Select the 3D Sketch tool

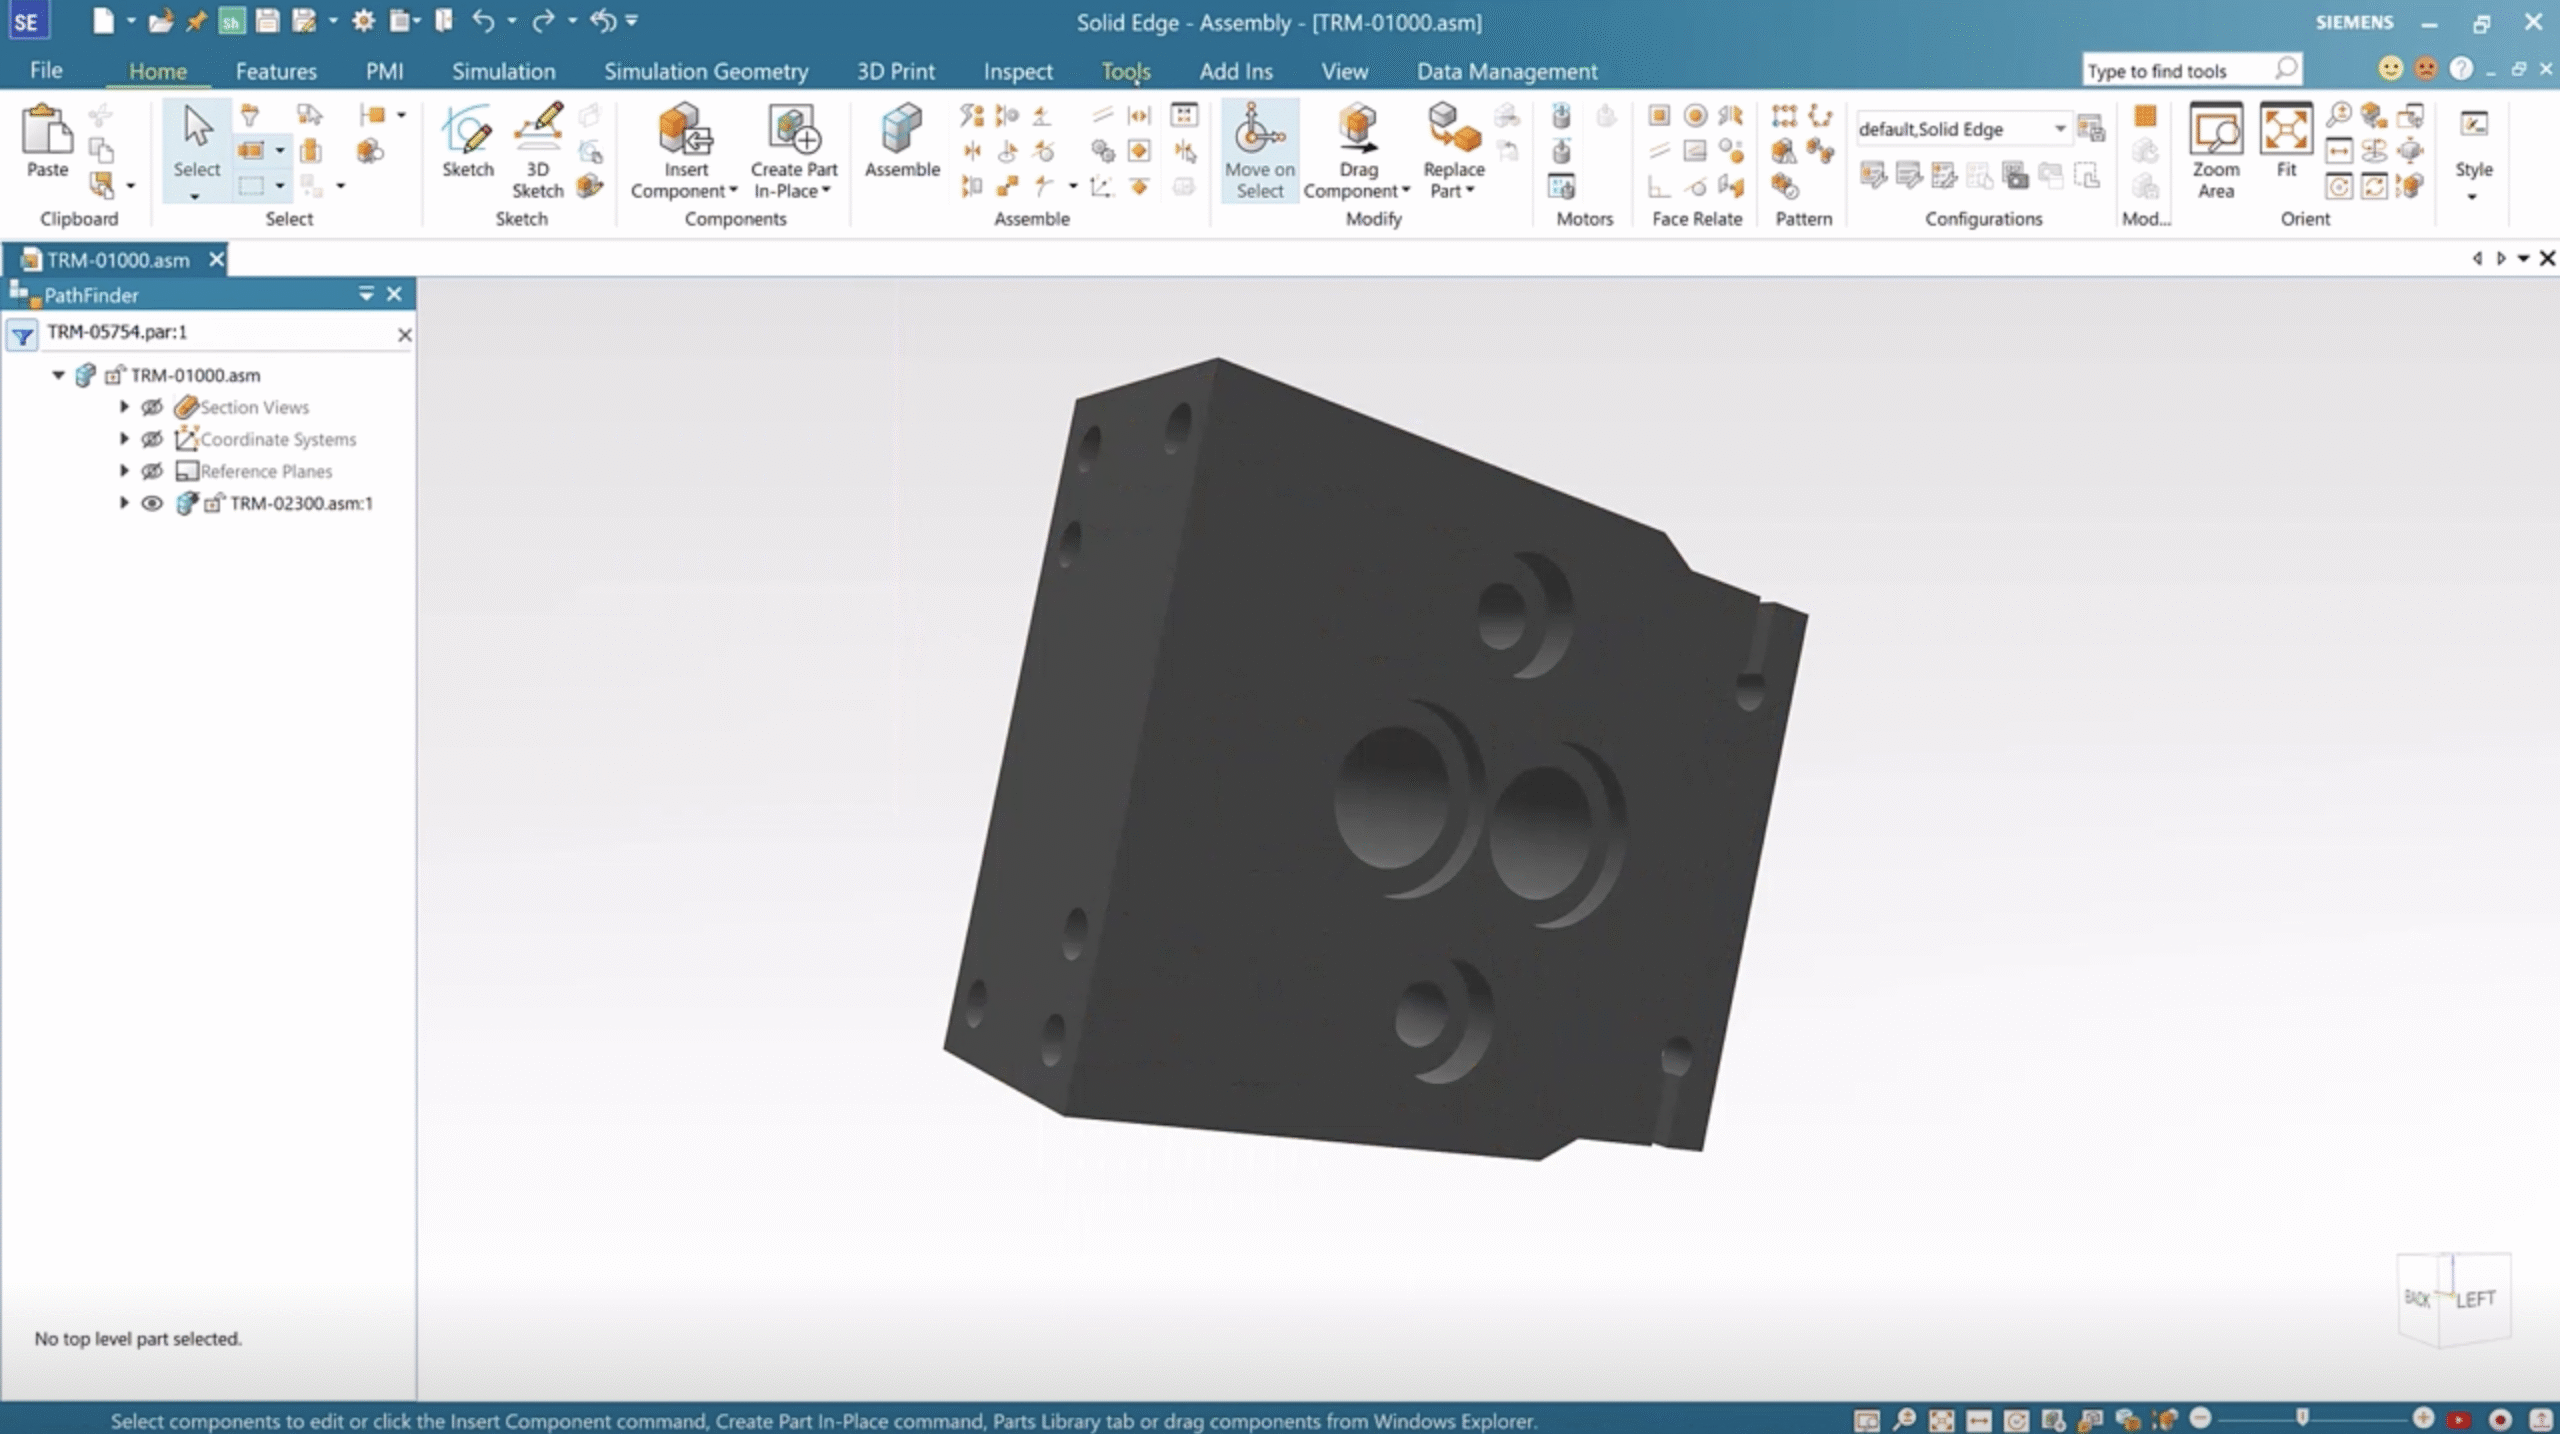[536, 145]
